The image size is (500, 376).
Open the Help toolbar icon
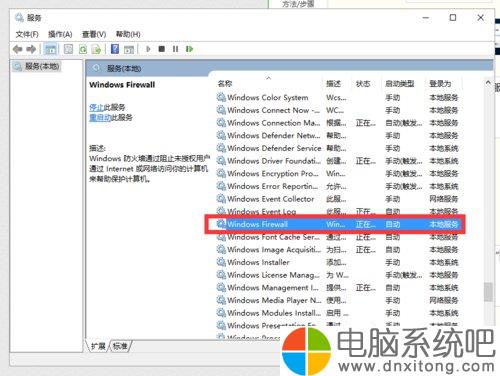(115, 49)
